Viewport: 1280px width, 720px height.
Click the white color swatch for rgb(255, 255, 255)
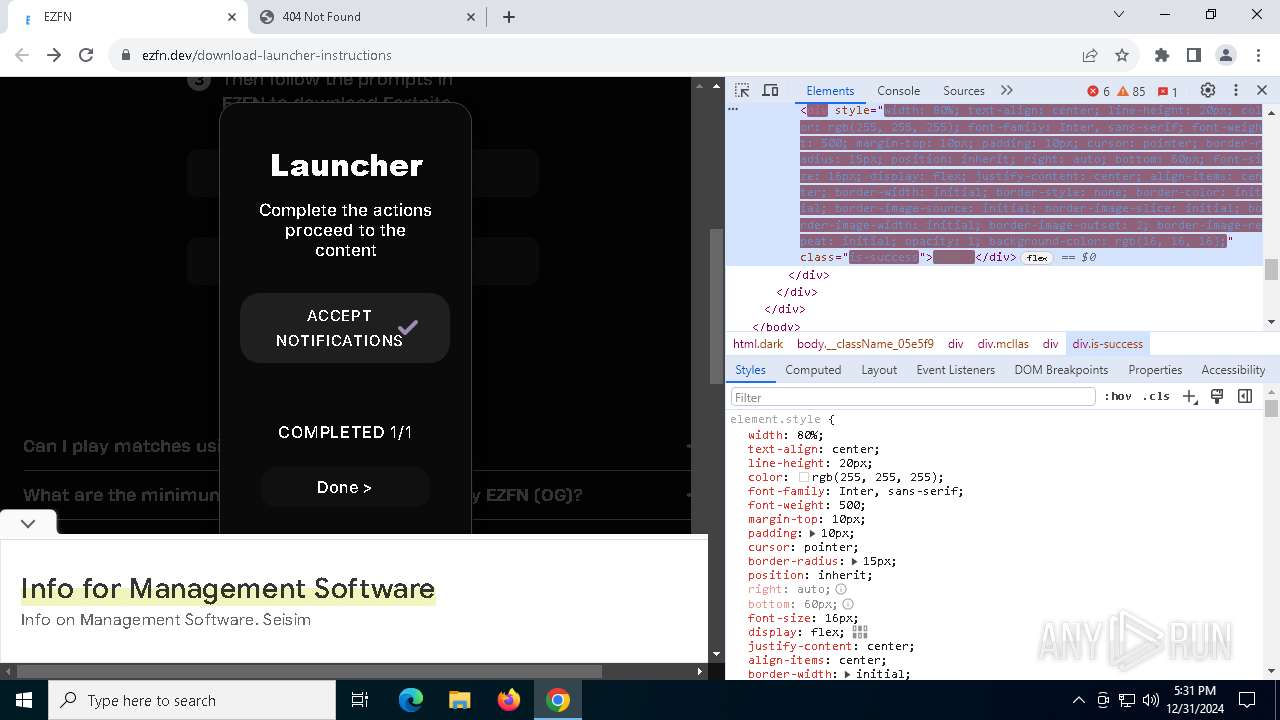[804, 478]
